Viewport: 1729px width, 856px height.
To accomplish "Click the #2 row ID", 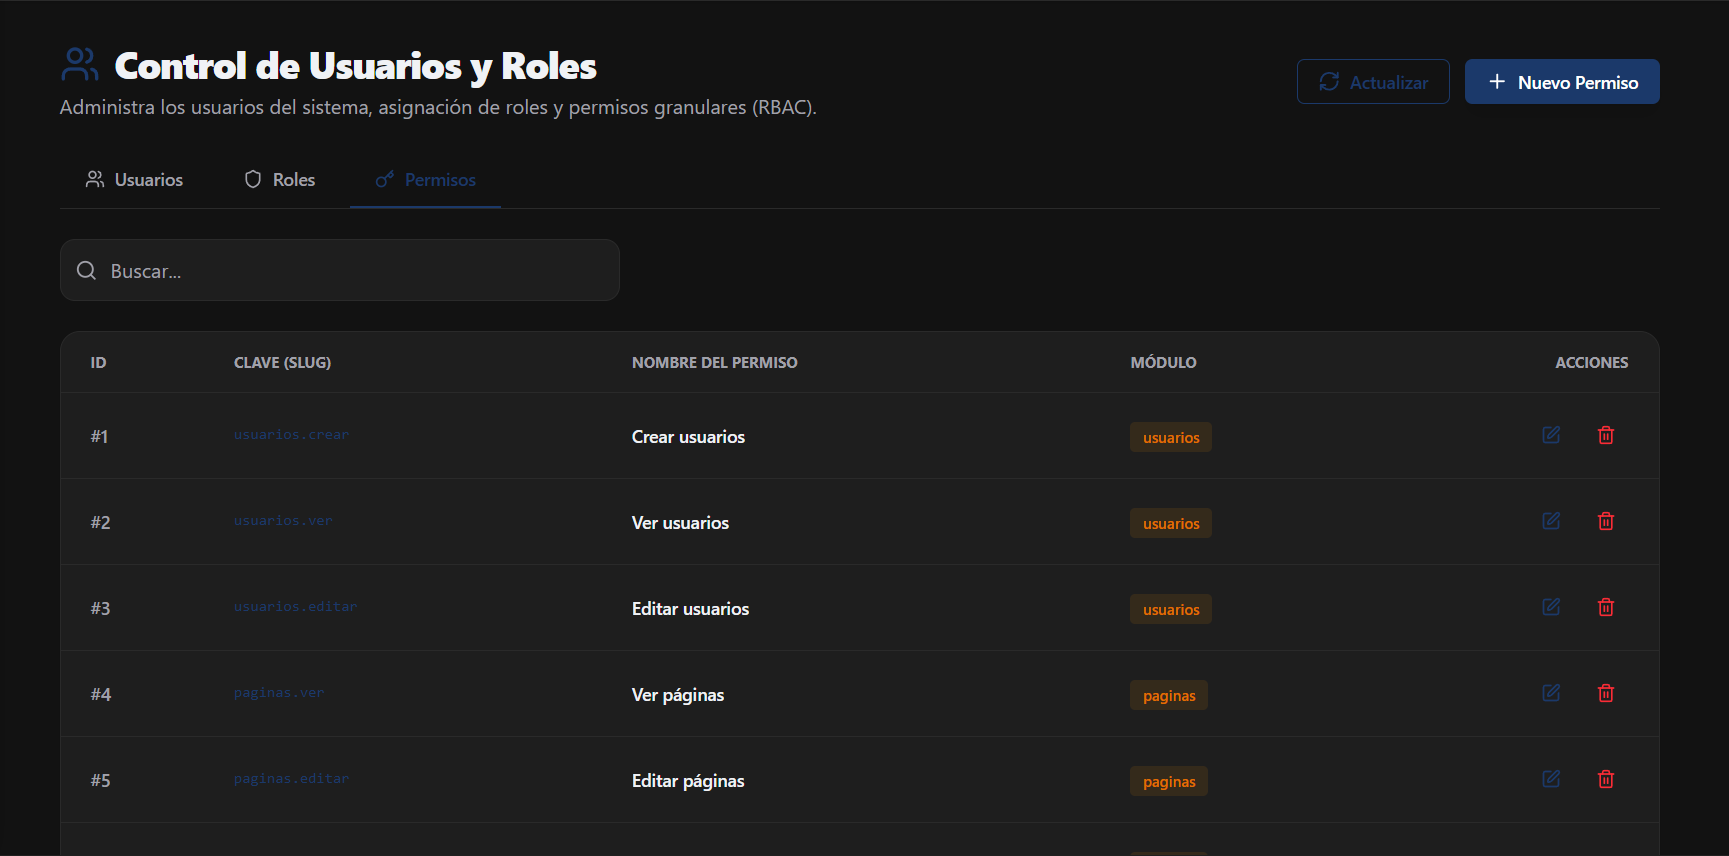I will pyautogui.click(x=100, y=522).
